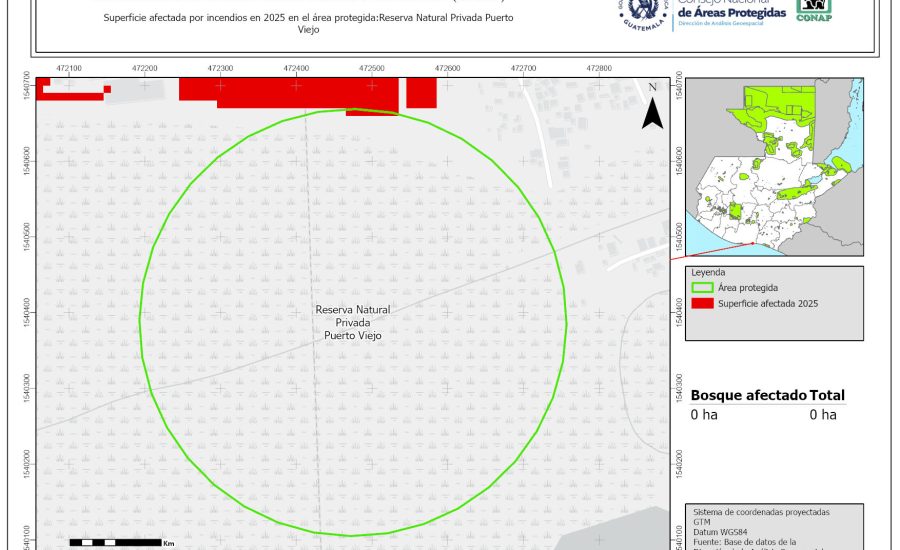This screenshot has width=900, height=550.
Task: Select the Reserva Natural Privada Puerto Viejo label
Action: pos(352,323)
